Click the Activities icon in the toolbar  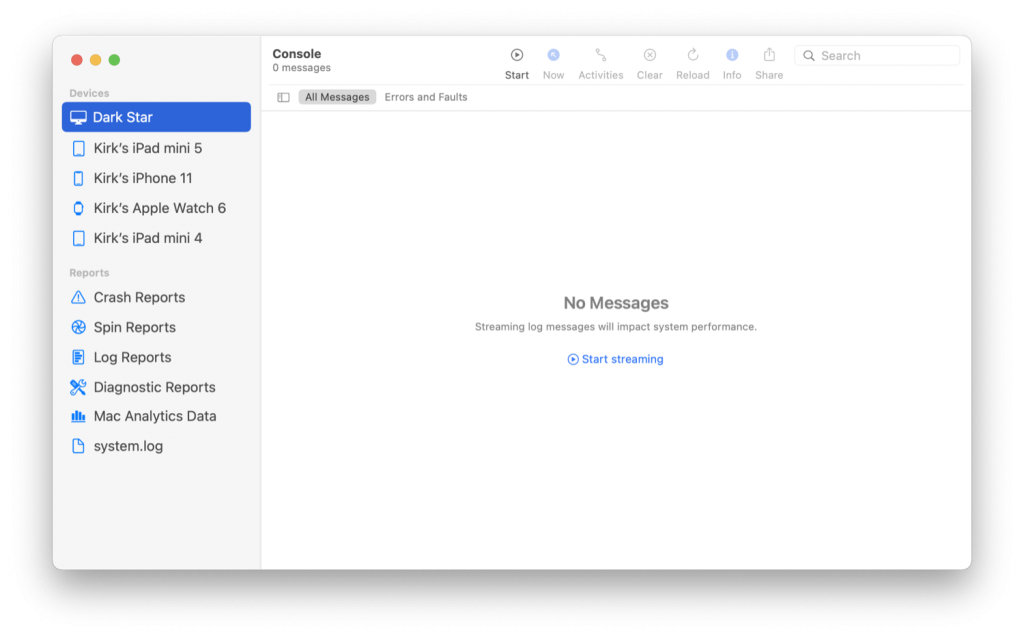(600, 55)
